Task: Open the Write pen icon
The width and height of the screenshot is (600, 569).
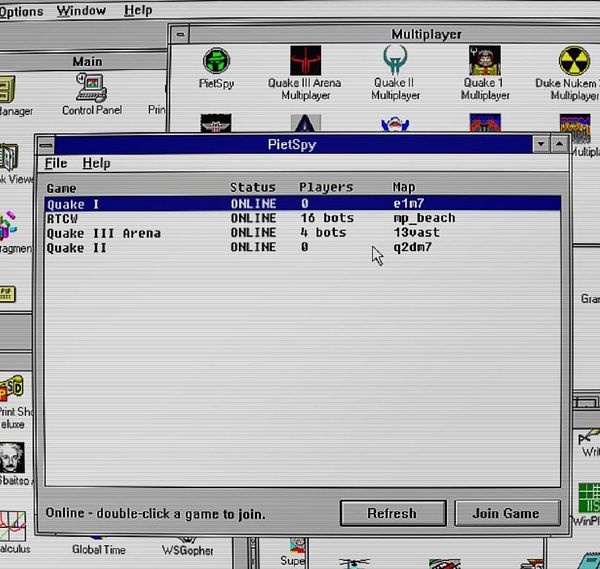Action: [x=589, y=436]
